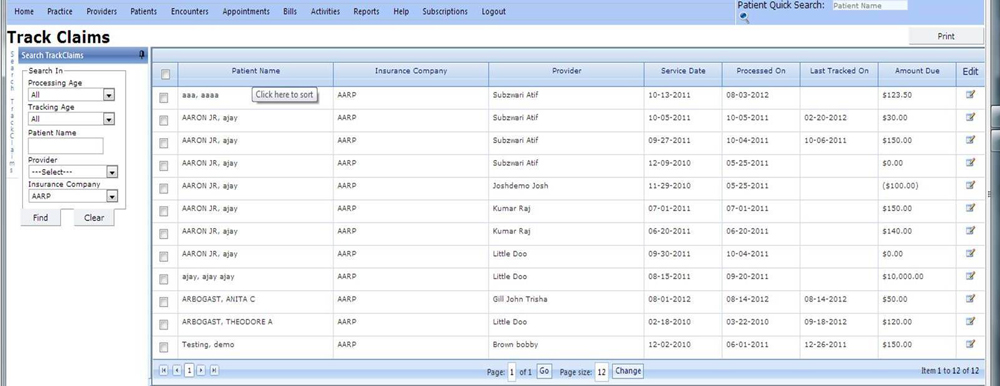This screenshot has height=386, width=1000.
Task: Click the Page size input box
Action: coord(601,371)
